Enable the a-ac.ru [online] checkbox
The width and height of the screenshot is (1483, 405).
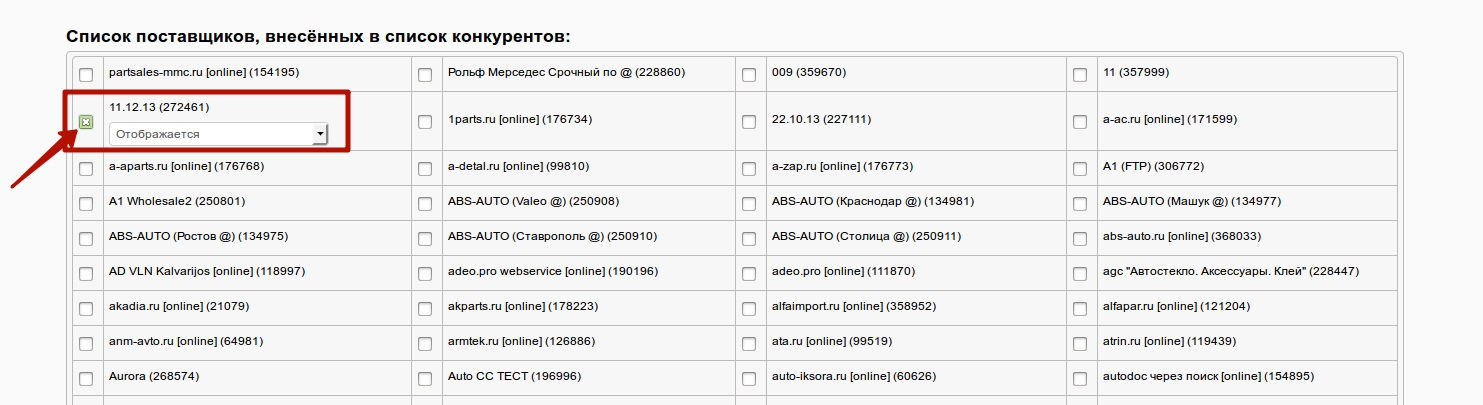click(1080, 122)
